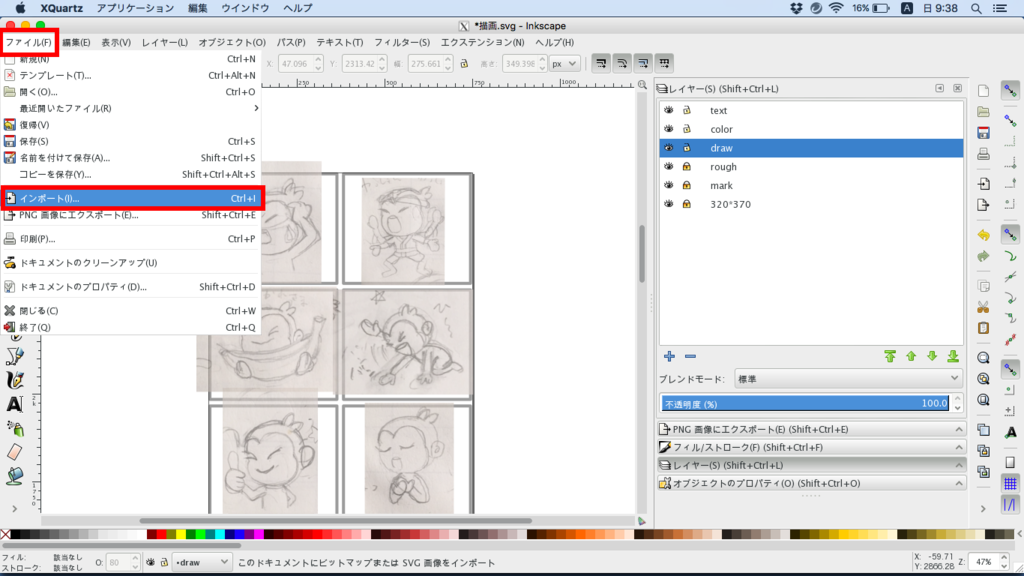1024x576 pixels.
Task: Choose Save As menu entry
Action: click(131, 158)
